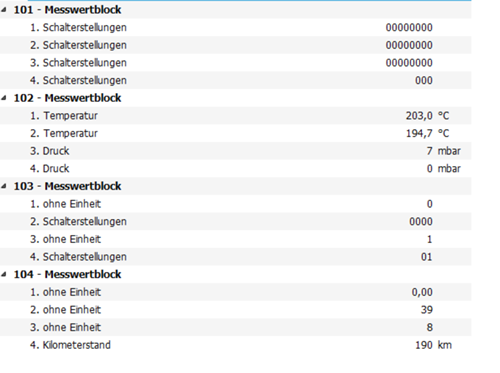This screenshot has height=373, width=500.
Task: Select 2. ohne Einheit with value 39
Action: pos(236,310)
